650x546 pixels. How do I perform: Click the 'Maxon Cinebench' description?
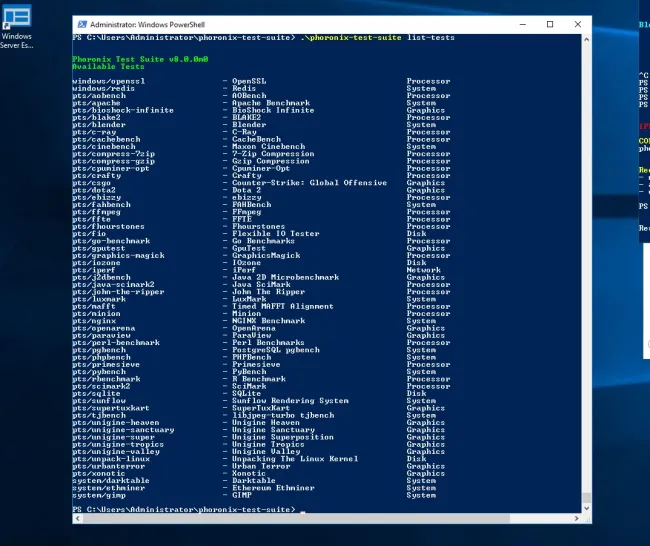tap(269, 147)
